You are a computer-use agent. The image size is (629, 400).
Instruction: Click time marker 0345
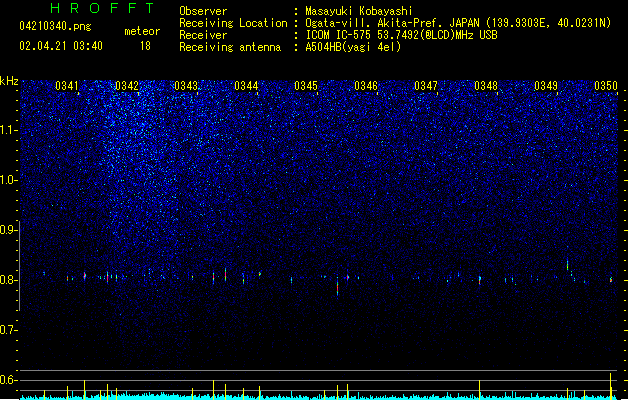click(x=306, y=86)
